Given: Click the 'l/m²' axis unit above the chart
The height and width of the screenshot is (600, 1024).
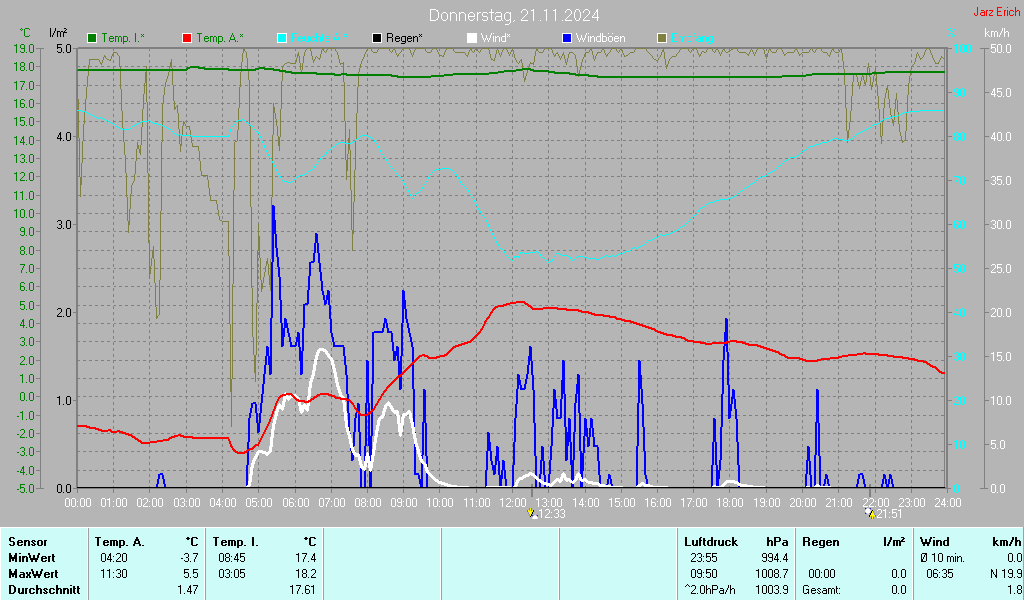Looking at the screenshot, I should [x=58, y=33].
